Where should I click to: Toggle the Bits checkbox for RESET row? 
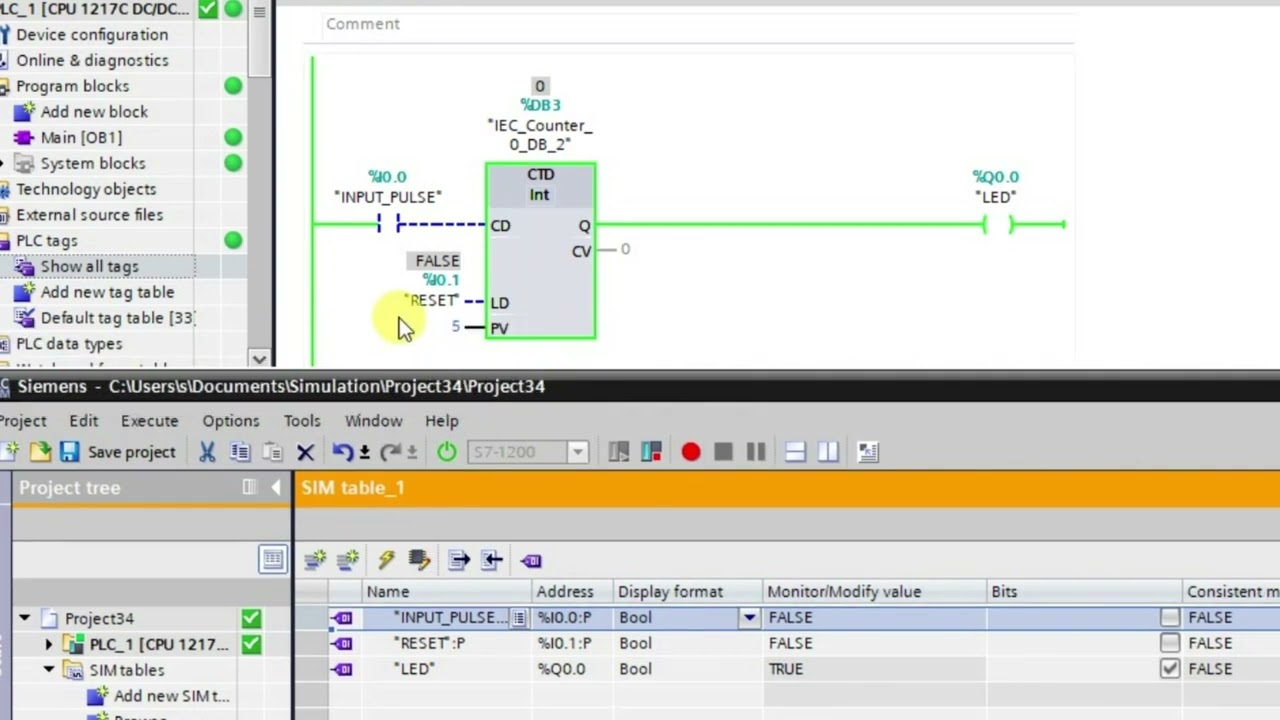[x=1169, y=643]
